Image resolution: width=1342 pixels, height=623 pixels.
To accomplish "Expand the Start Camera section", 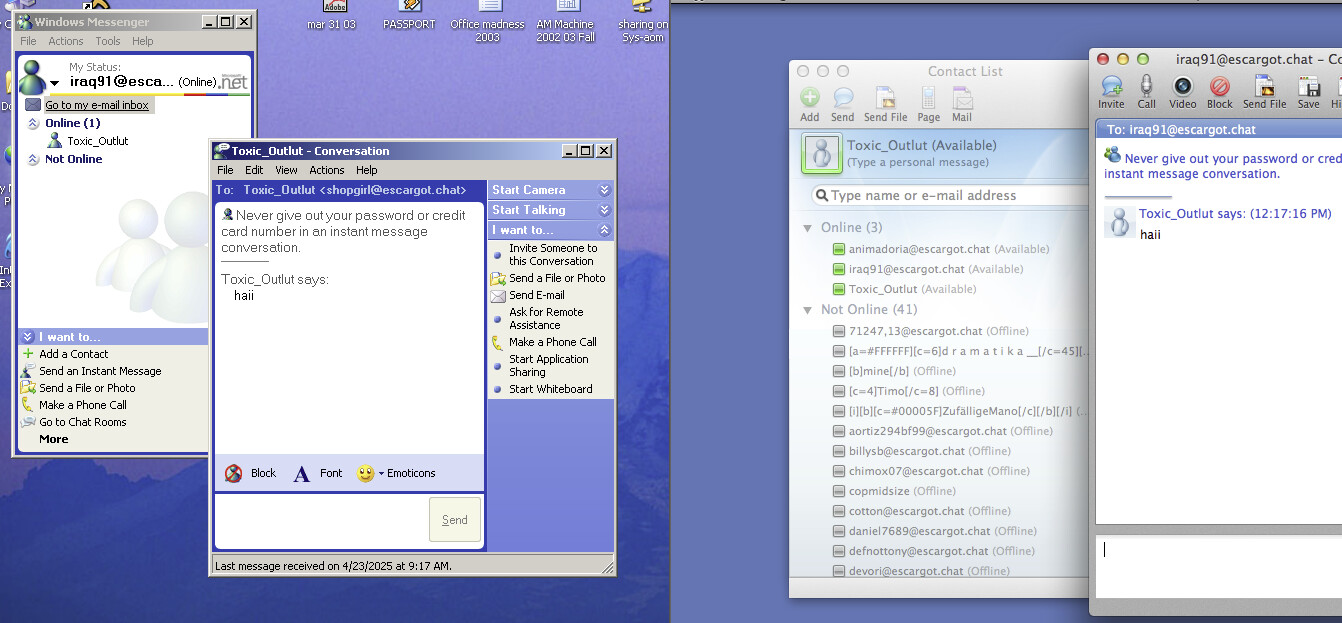I will [604, 190].
